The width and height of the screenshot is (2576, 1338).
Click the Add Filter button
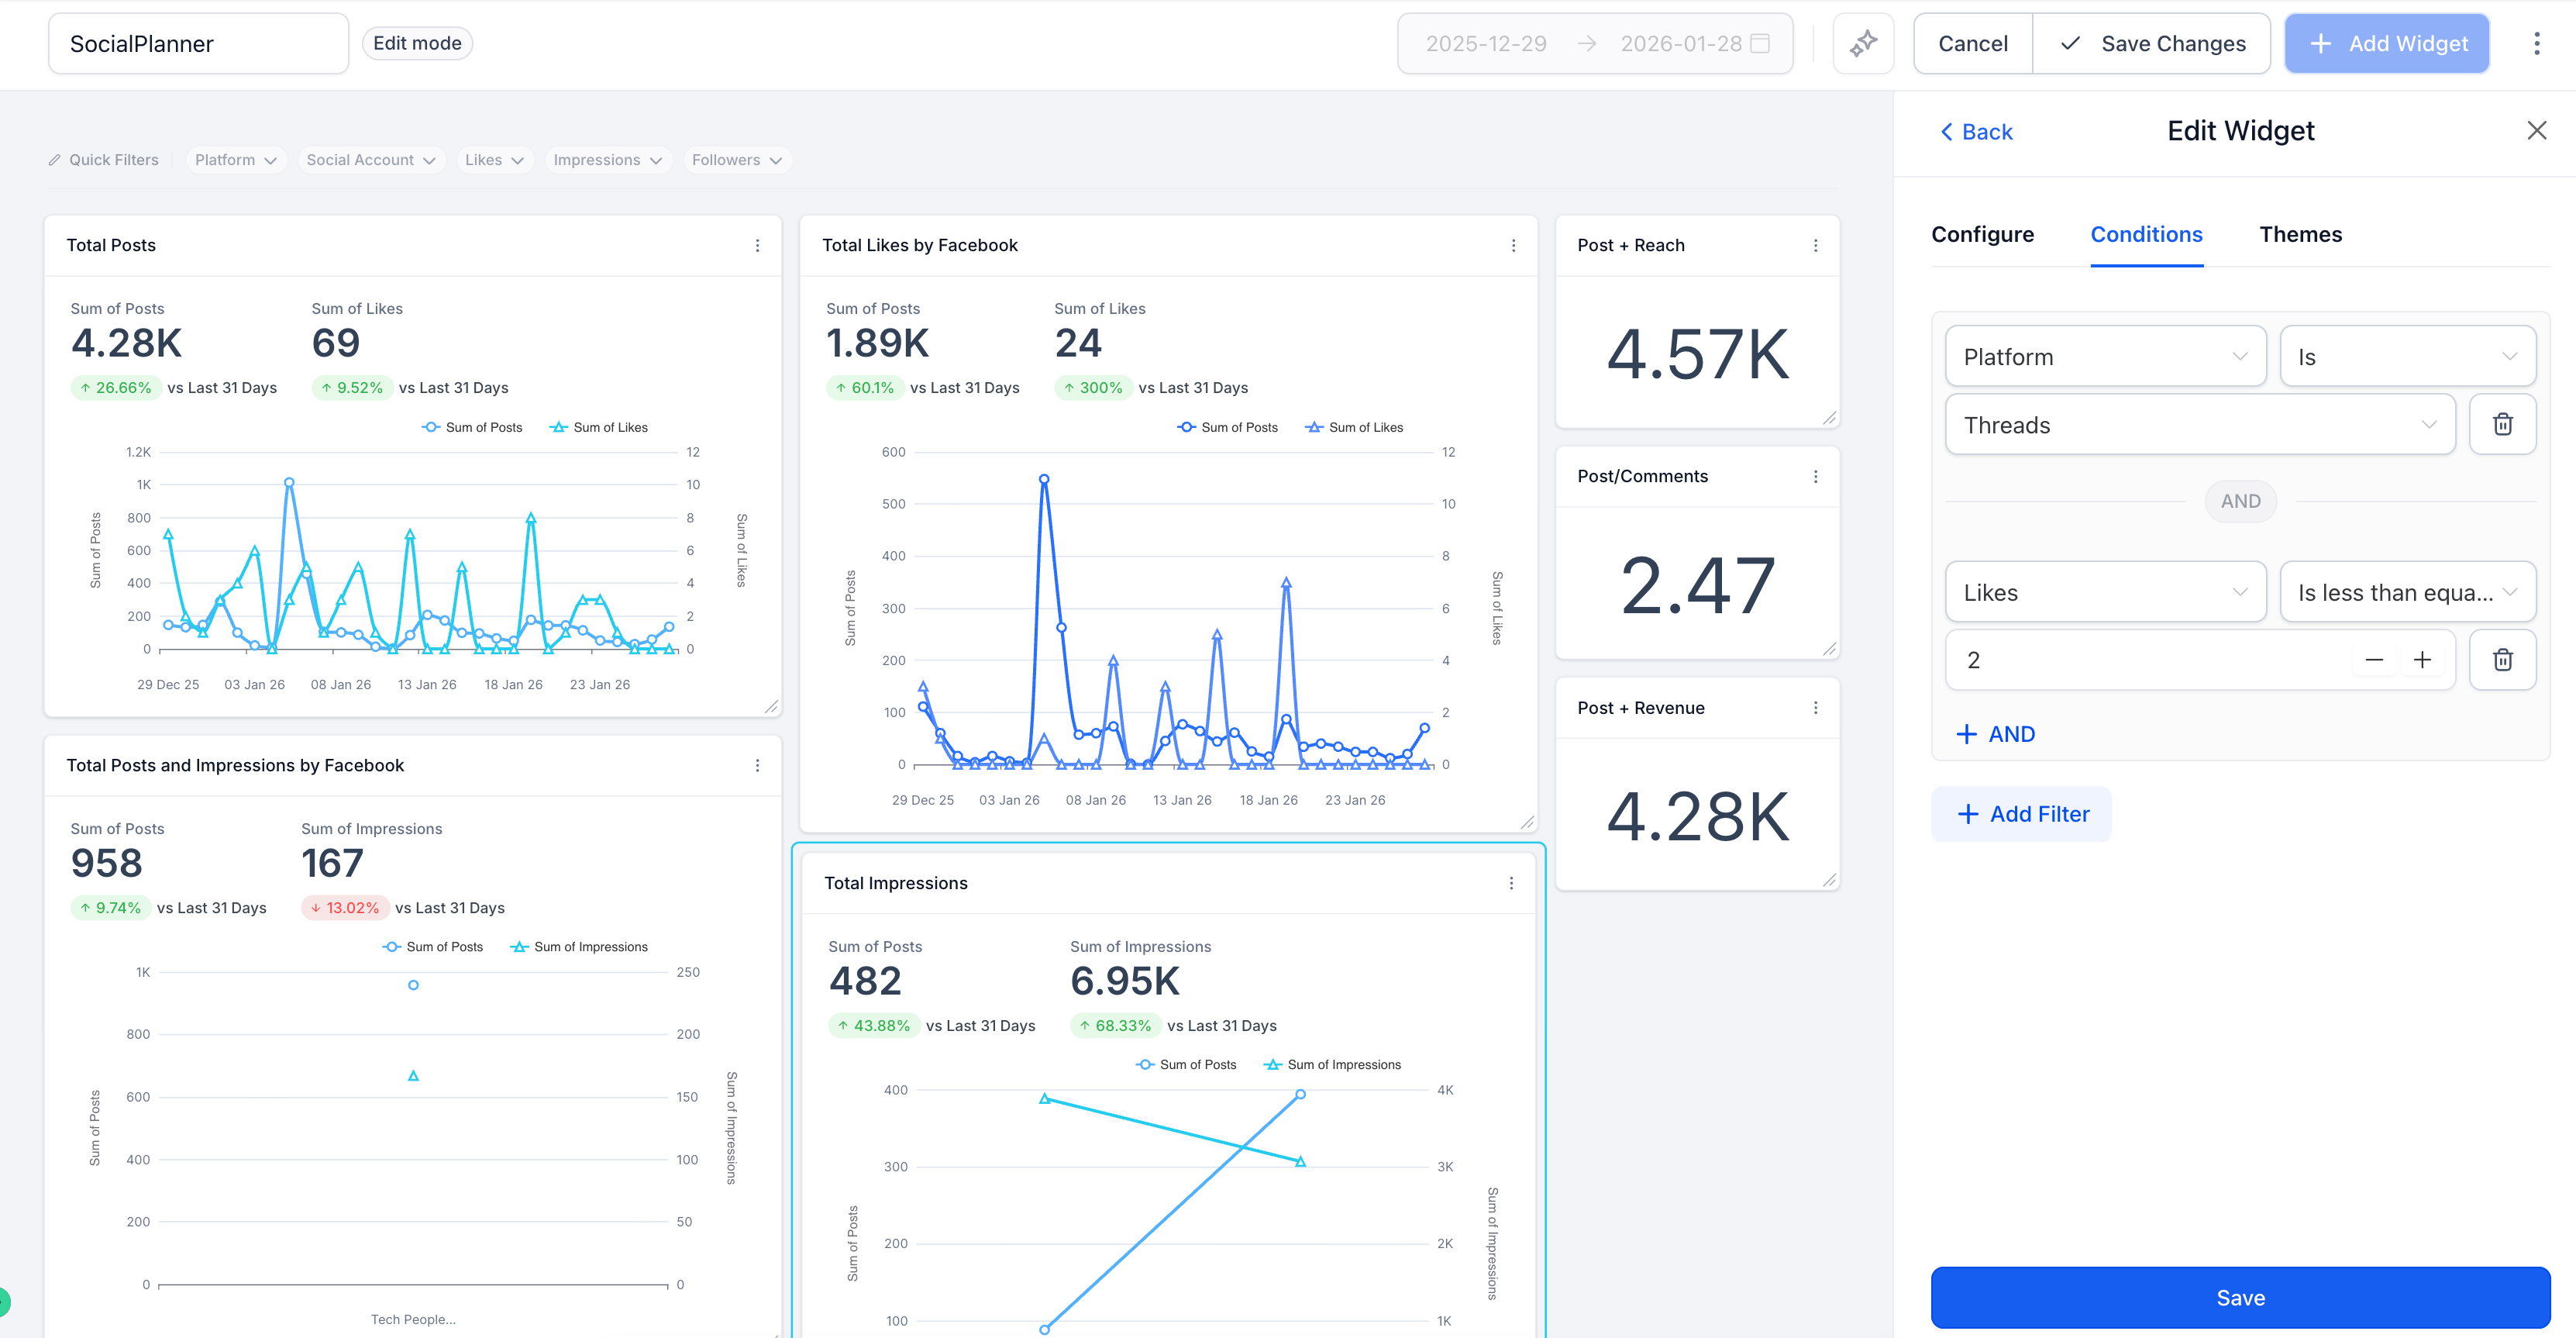[x=2021, y=814]
